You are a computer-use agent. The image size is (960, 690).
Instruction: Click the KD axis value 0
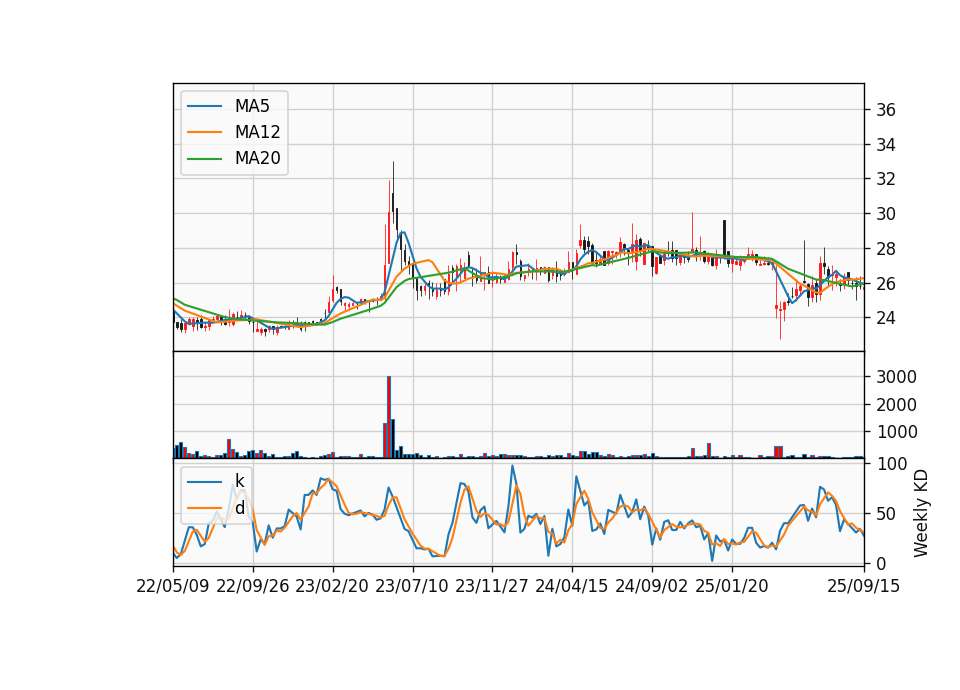pyautogui.click(x=880, y=564)
